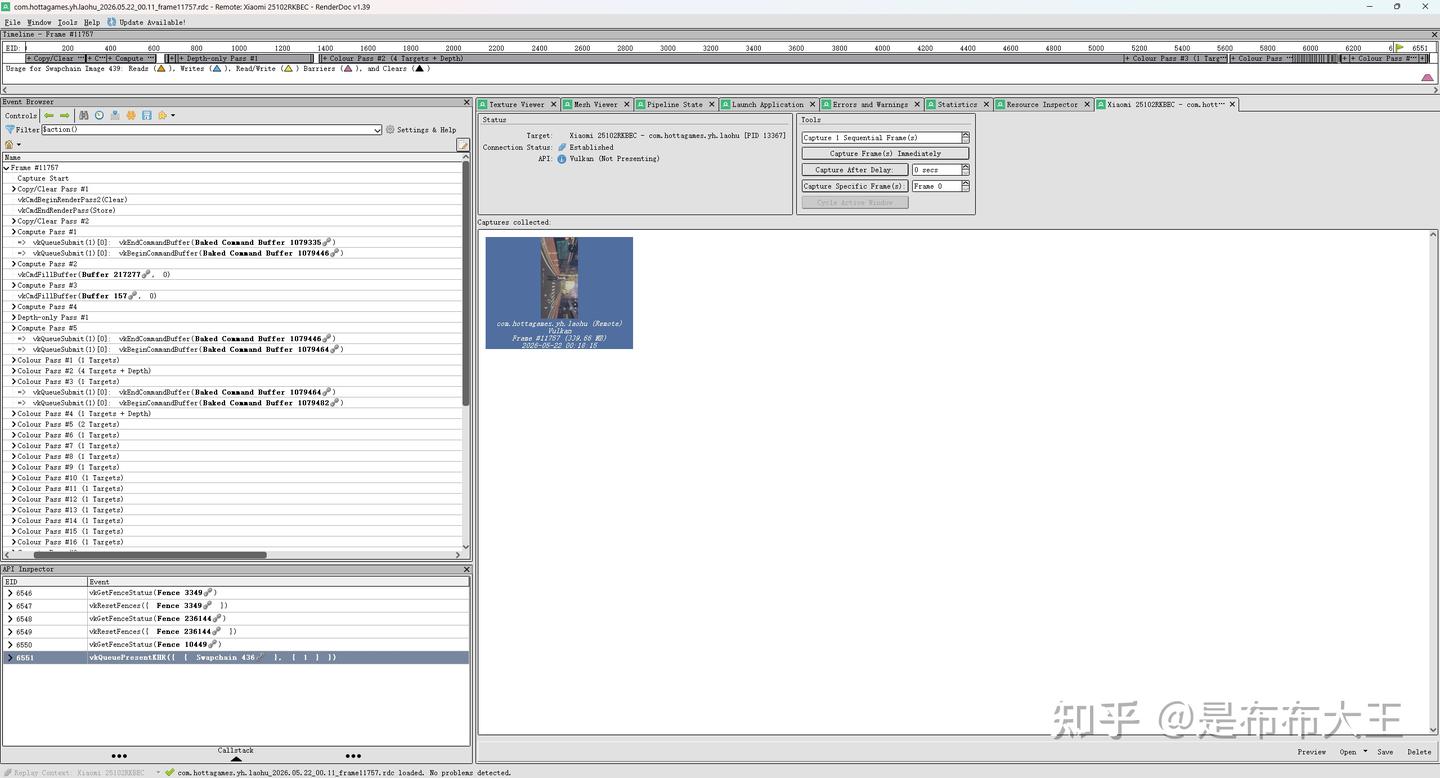Click the Vulkan API info icon
The image size is (1440, 778).
coord(562,159)
